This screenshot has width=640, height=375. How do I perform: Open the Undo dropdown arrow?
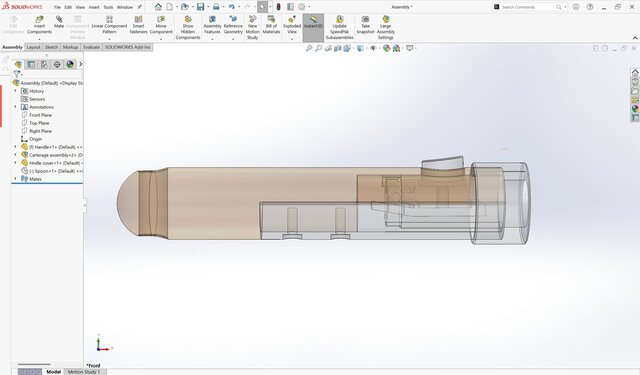point(239,7)
